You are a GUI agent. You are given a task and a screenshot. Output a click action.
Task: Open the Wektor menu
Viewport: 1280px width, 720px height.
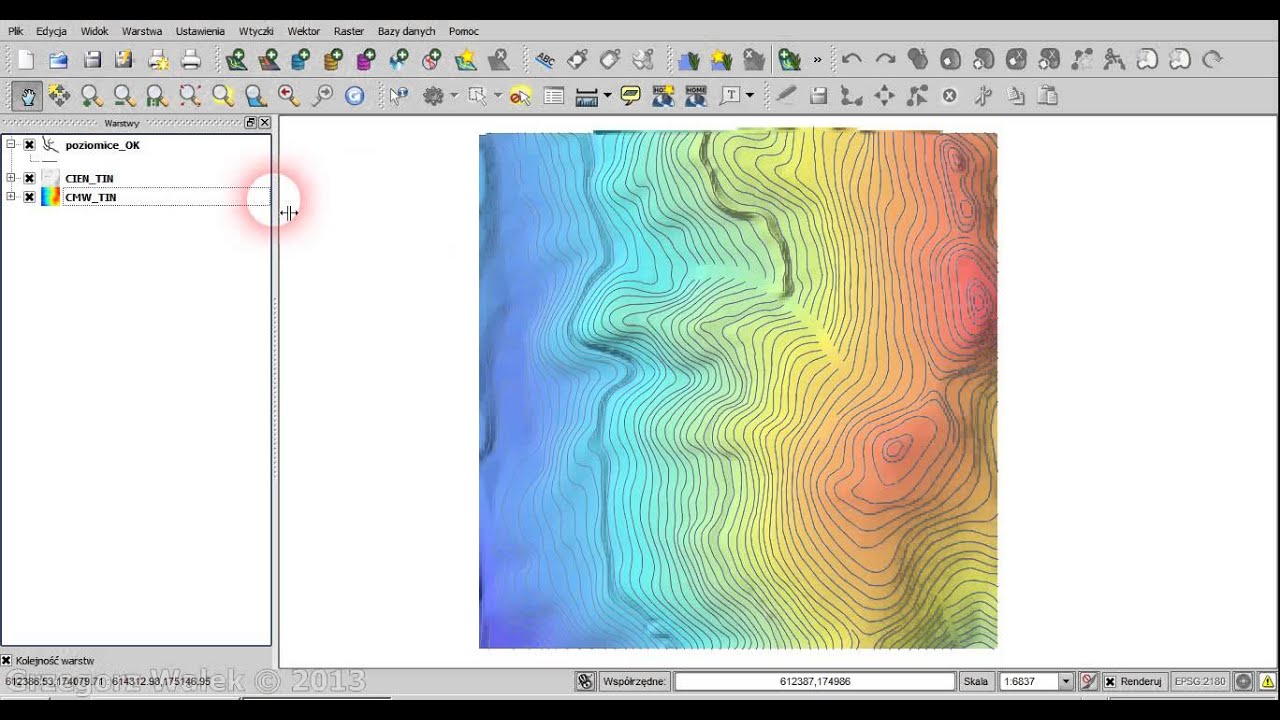point(304,31)
